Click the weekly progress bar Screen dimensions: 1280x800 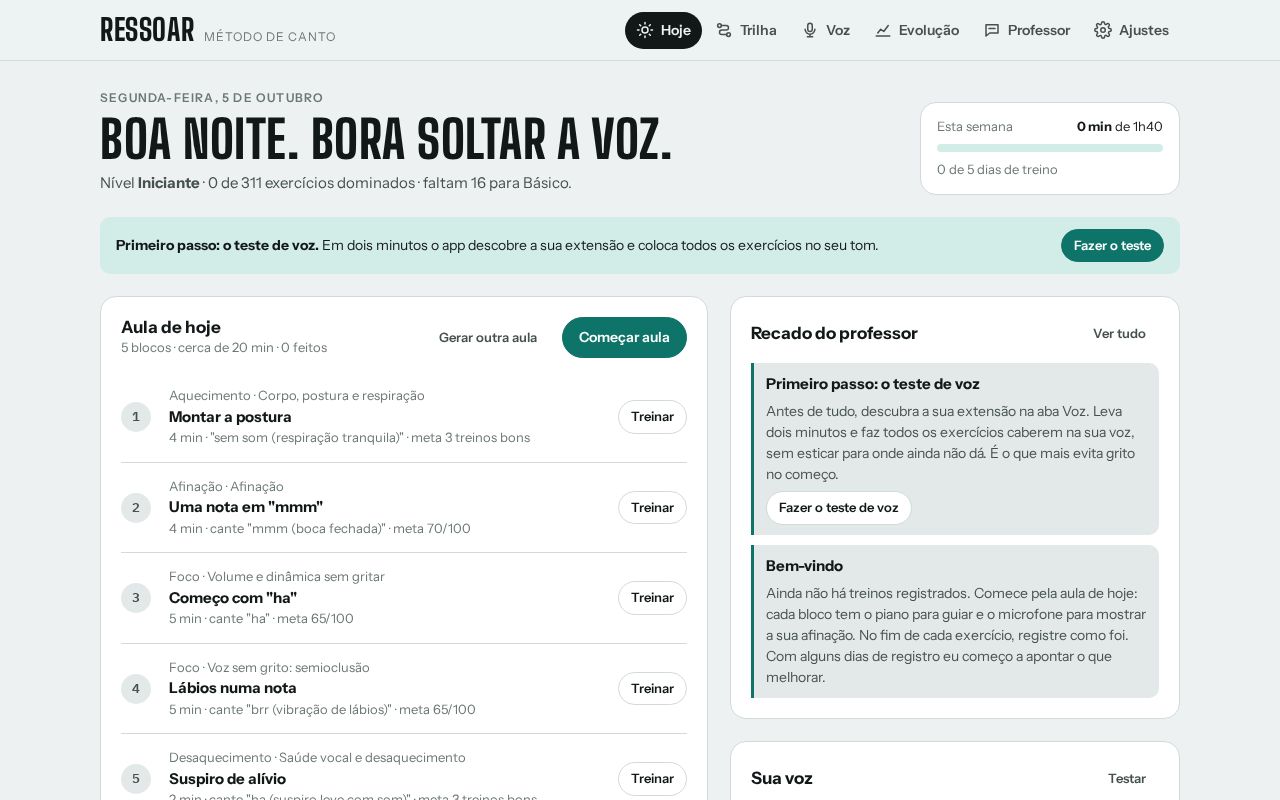pos(1050,148)
